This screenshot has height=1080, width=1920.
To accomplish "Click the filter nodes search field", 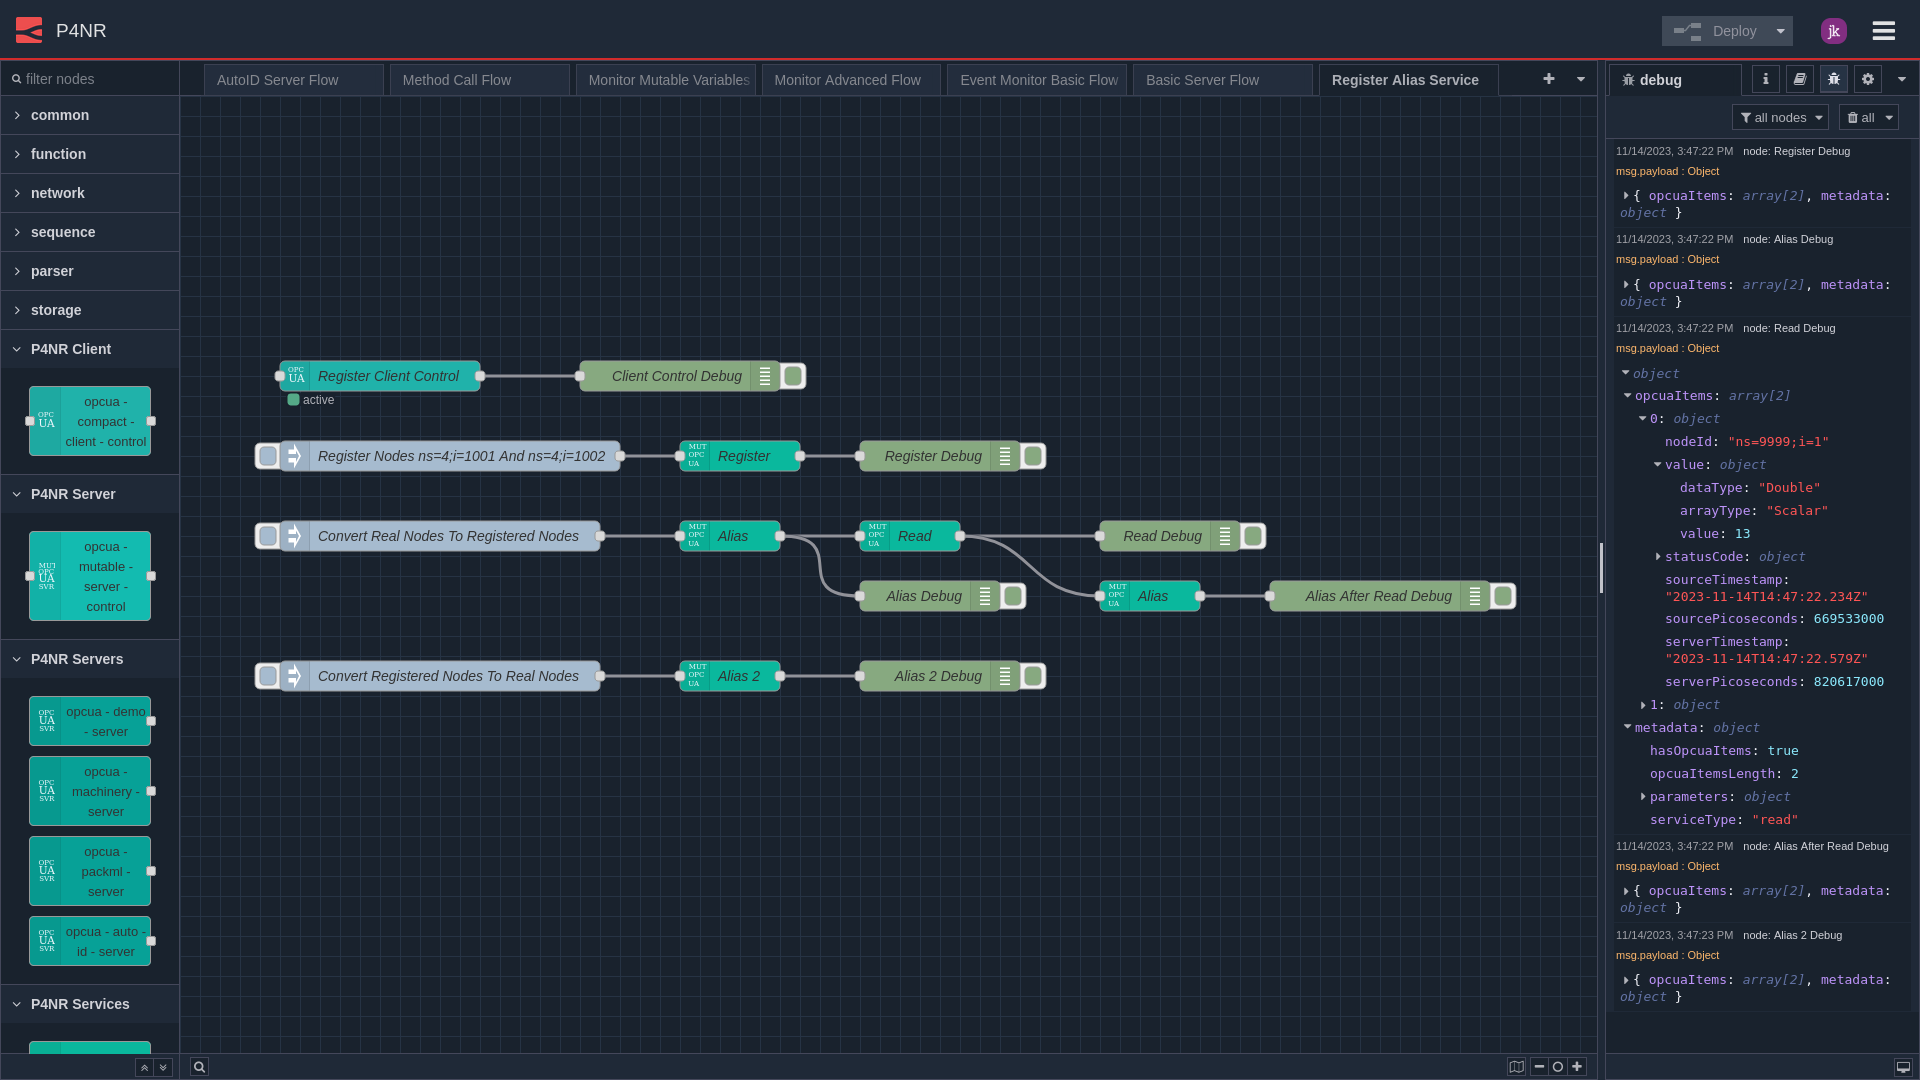I will 88,78.
